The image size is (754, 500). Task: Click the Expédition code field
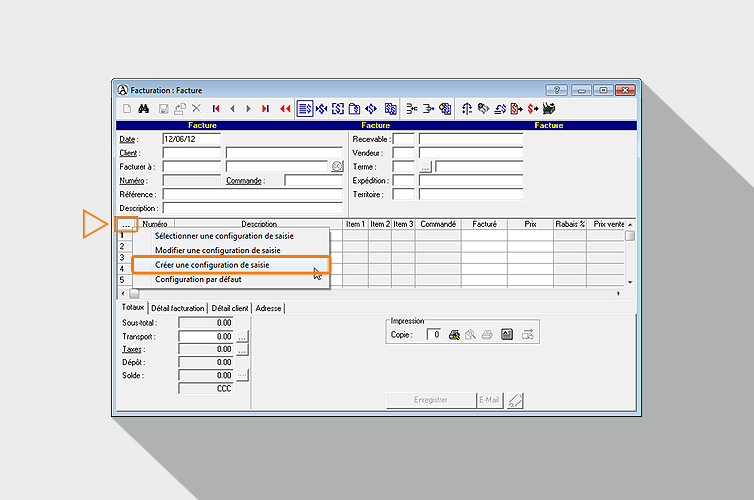[403, 181]
